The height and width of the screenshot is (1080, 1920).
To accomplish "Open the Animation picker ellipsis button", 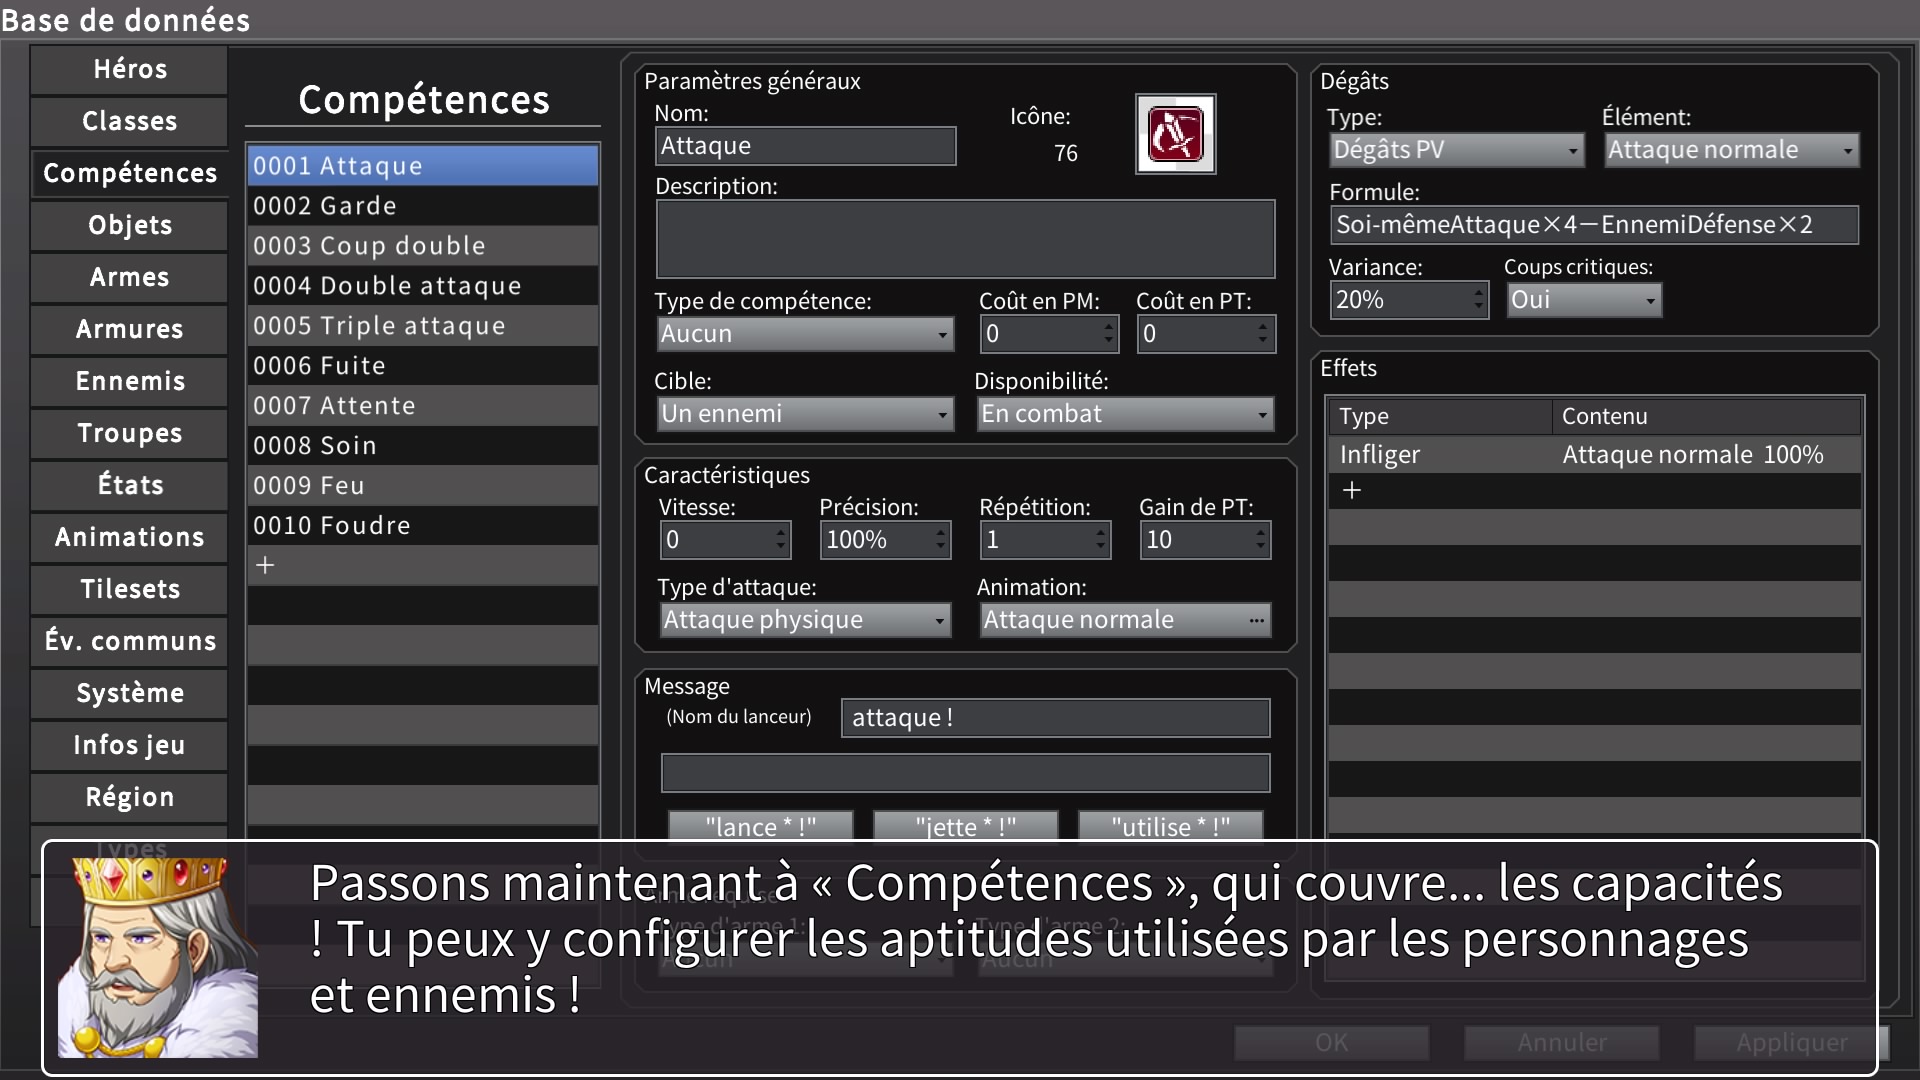I will (1256, 620).
